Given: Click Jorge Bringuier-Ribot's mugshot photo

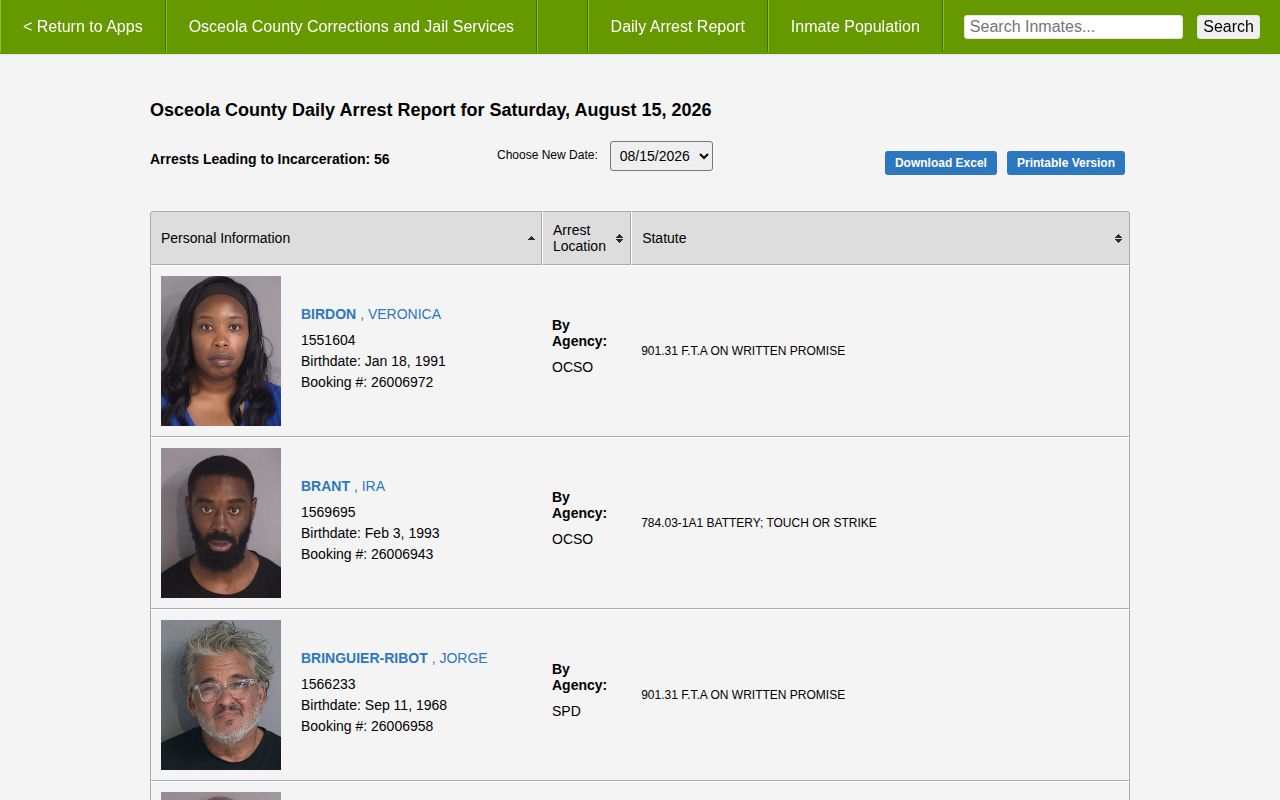Looking at the screenshot, I should click(221, 695).
